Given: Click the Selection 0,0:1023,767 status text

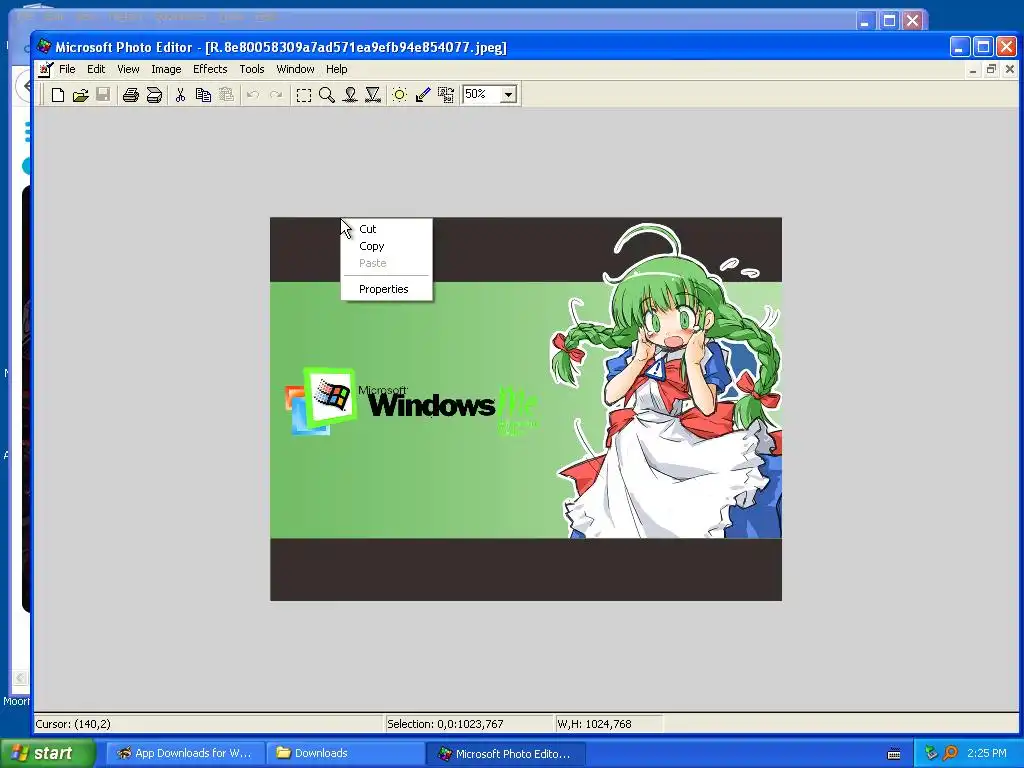Looking at the screenshot, I should pyautogui.click(x=445, y=724).
